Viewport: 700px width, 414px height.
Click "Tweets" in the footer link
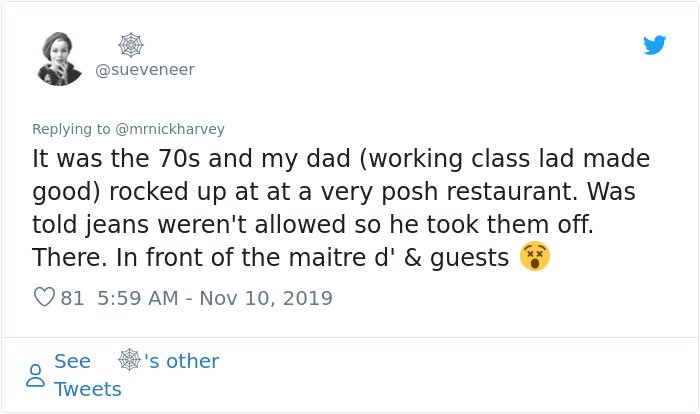pos(88,389)
